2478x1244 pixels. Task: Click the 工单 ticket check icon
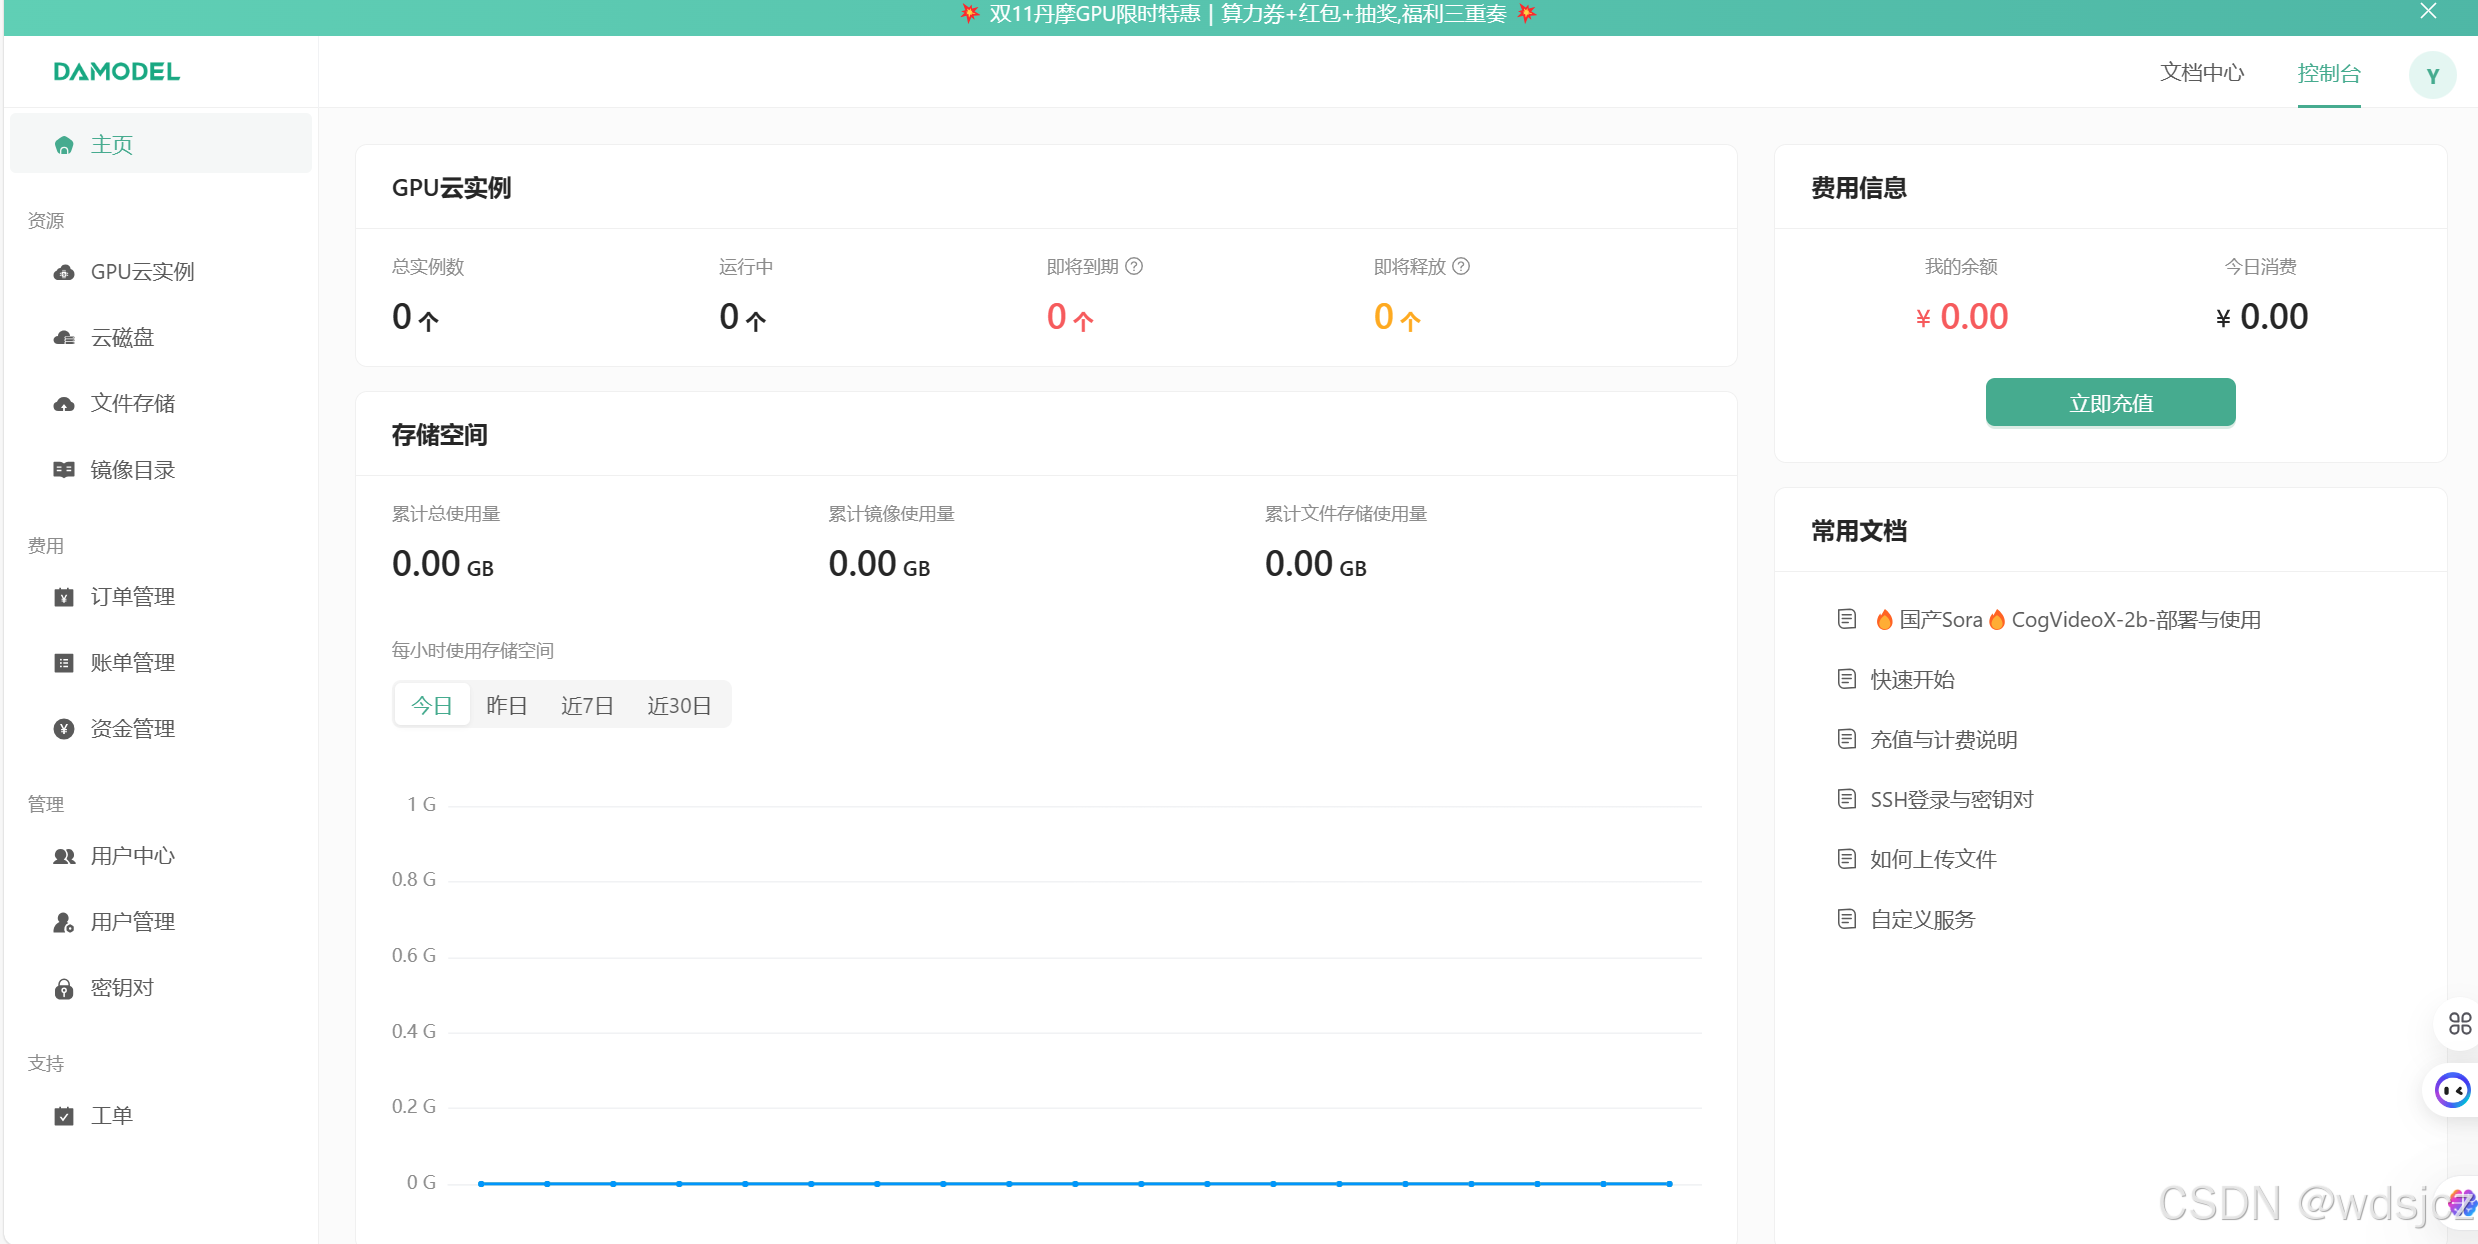[x=64, y=1116]
